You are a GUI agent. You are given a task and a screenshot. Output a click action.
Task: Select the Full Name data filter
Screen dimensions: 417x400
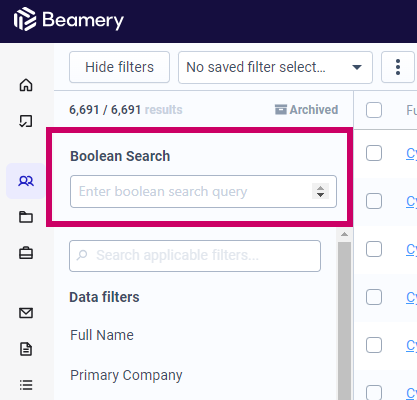click(102, 335)
